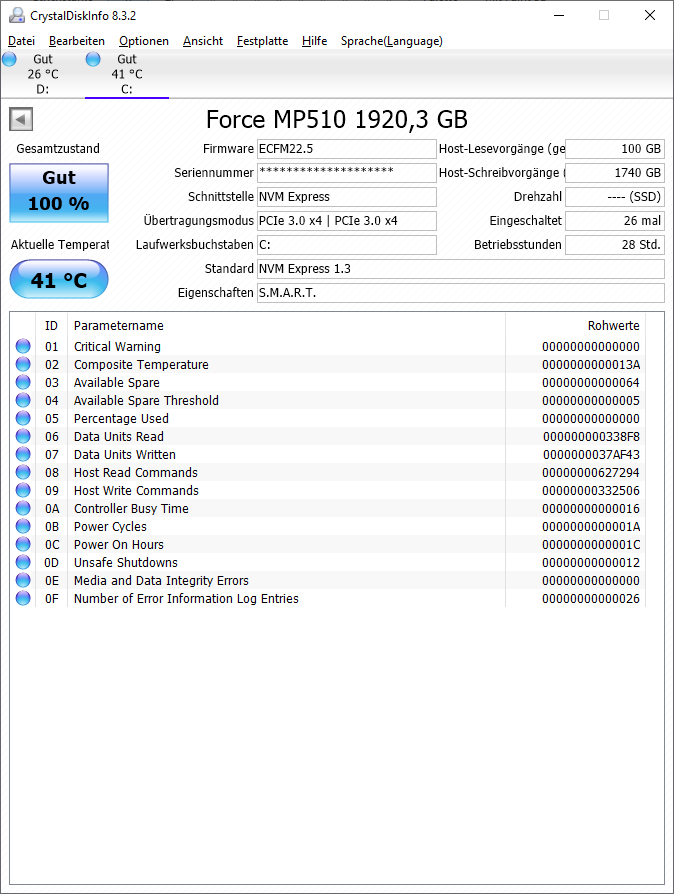Click the ID column header
Image resolution: width=674 pixels, height=894 pixels.
pos(51,326)
